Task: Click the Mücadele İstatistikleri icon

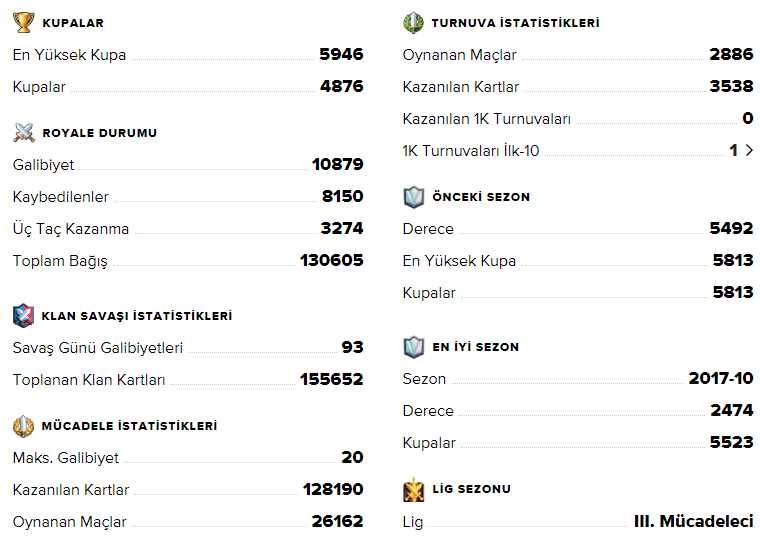Action: (x=24, y=425)
